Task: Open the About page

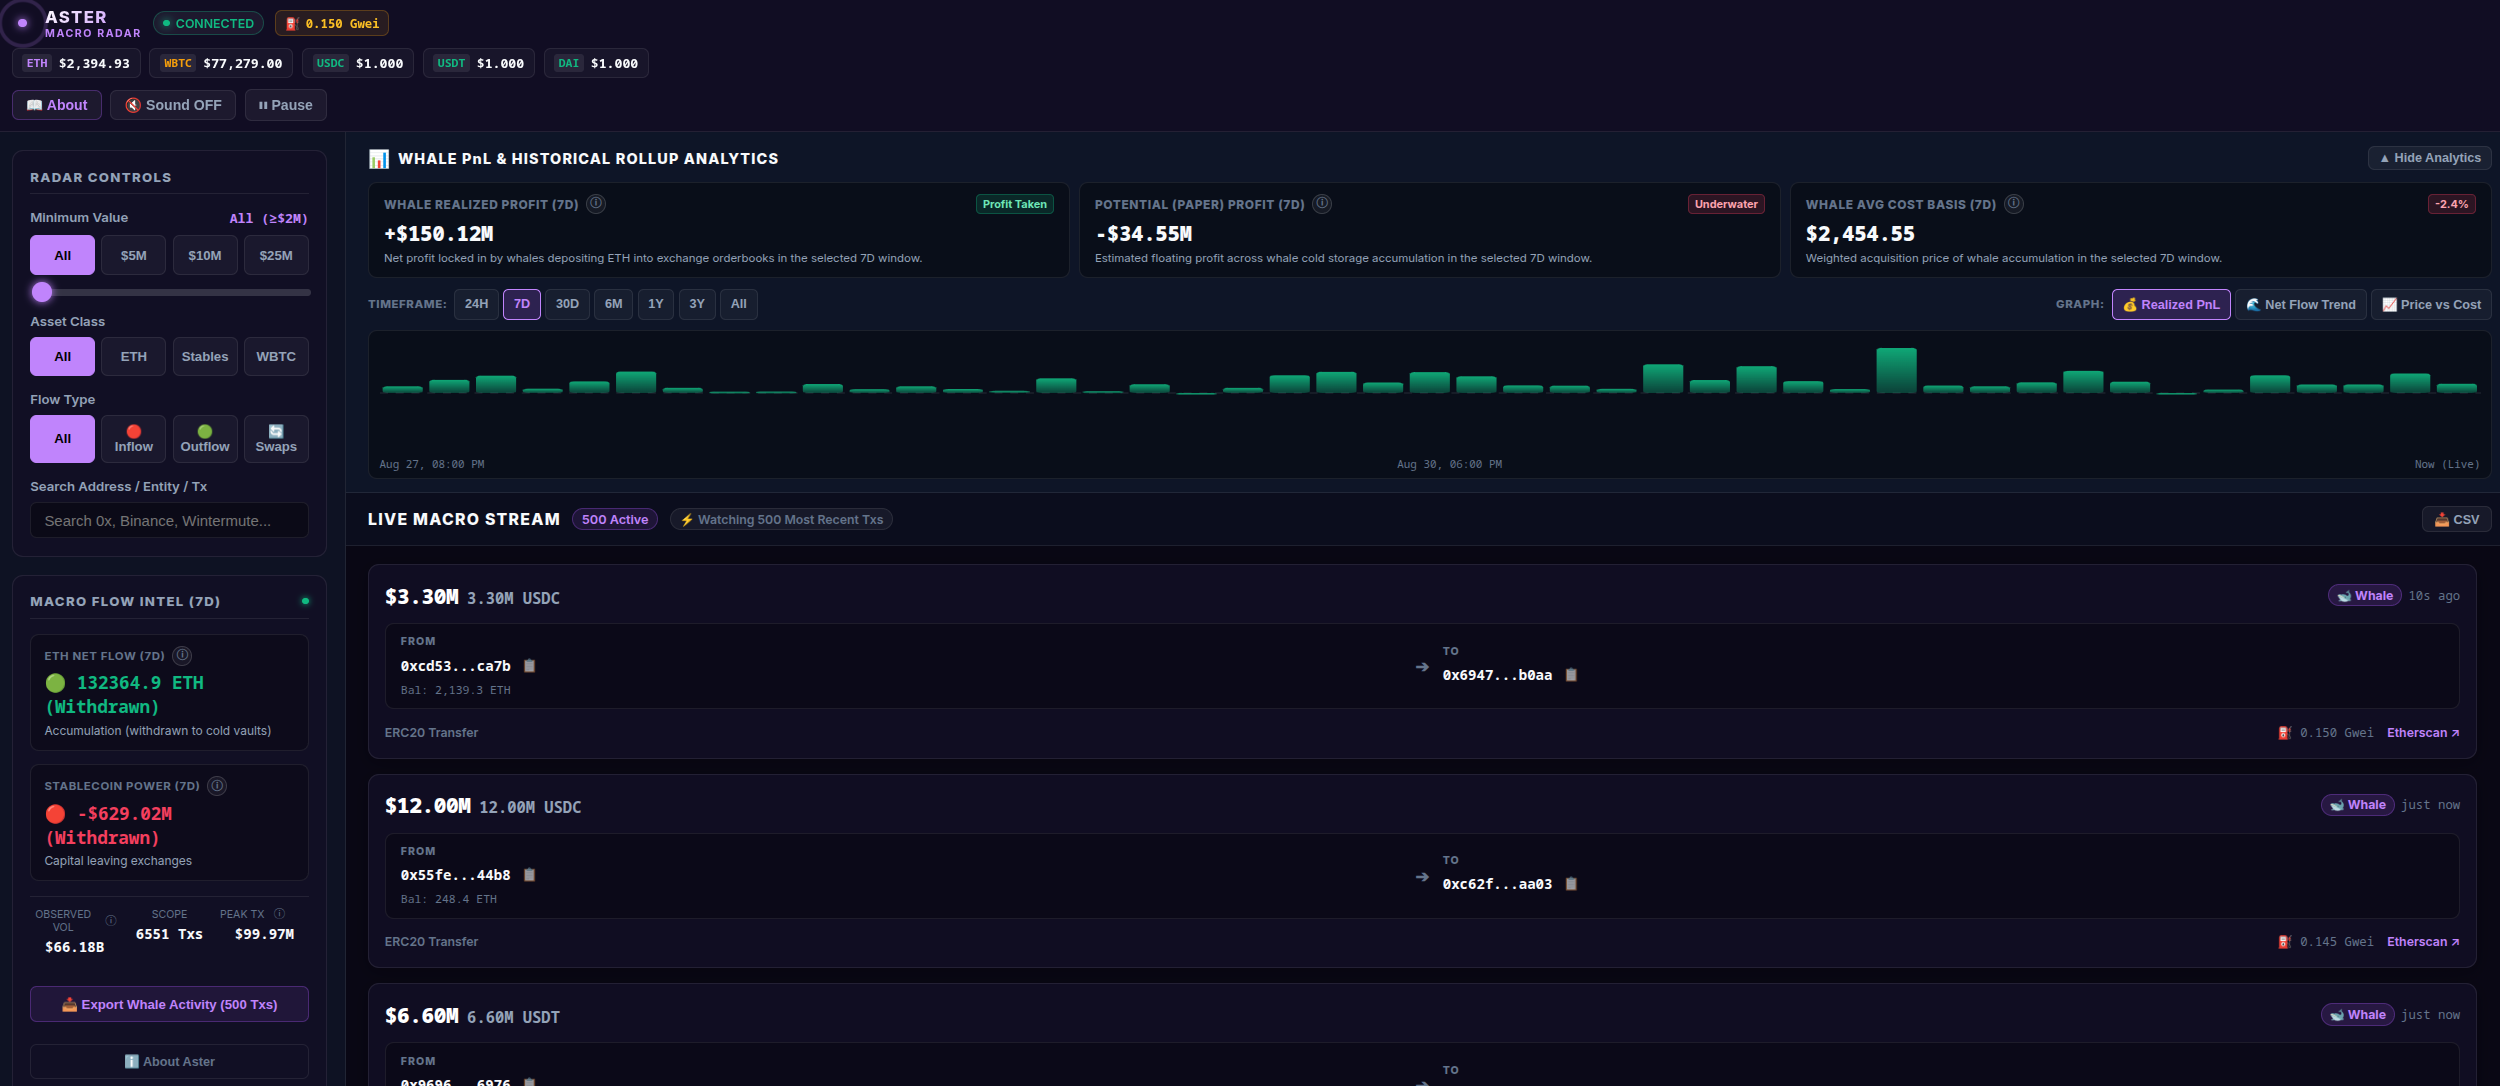Action: pos(57,105)
